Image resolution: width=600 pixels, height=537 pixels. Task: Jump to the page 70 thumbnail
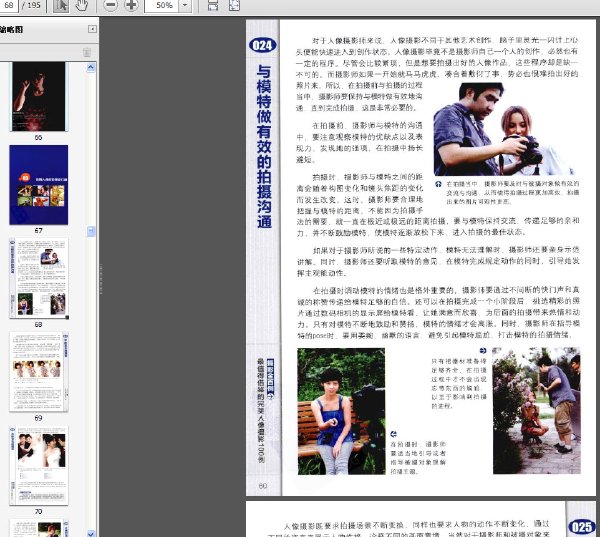[x=39, y=465]
